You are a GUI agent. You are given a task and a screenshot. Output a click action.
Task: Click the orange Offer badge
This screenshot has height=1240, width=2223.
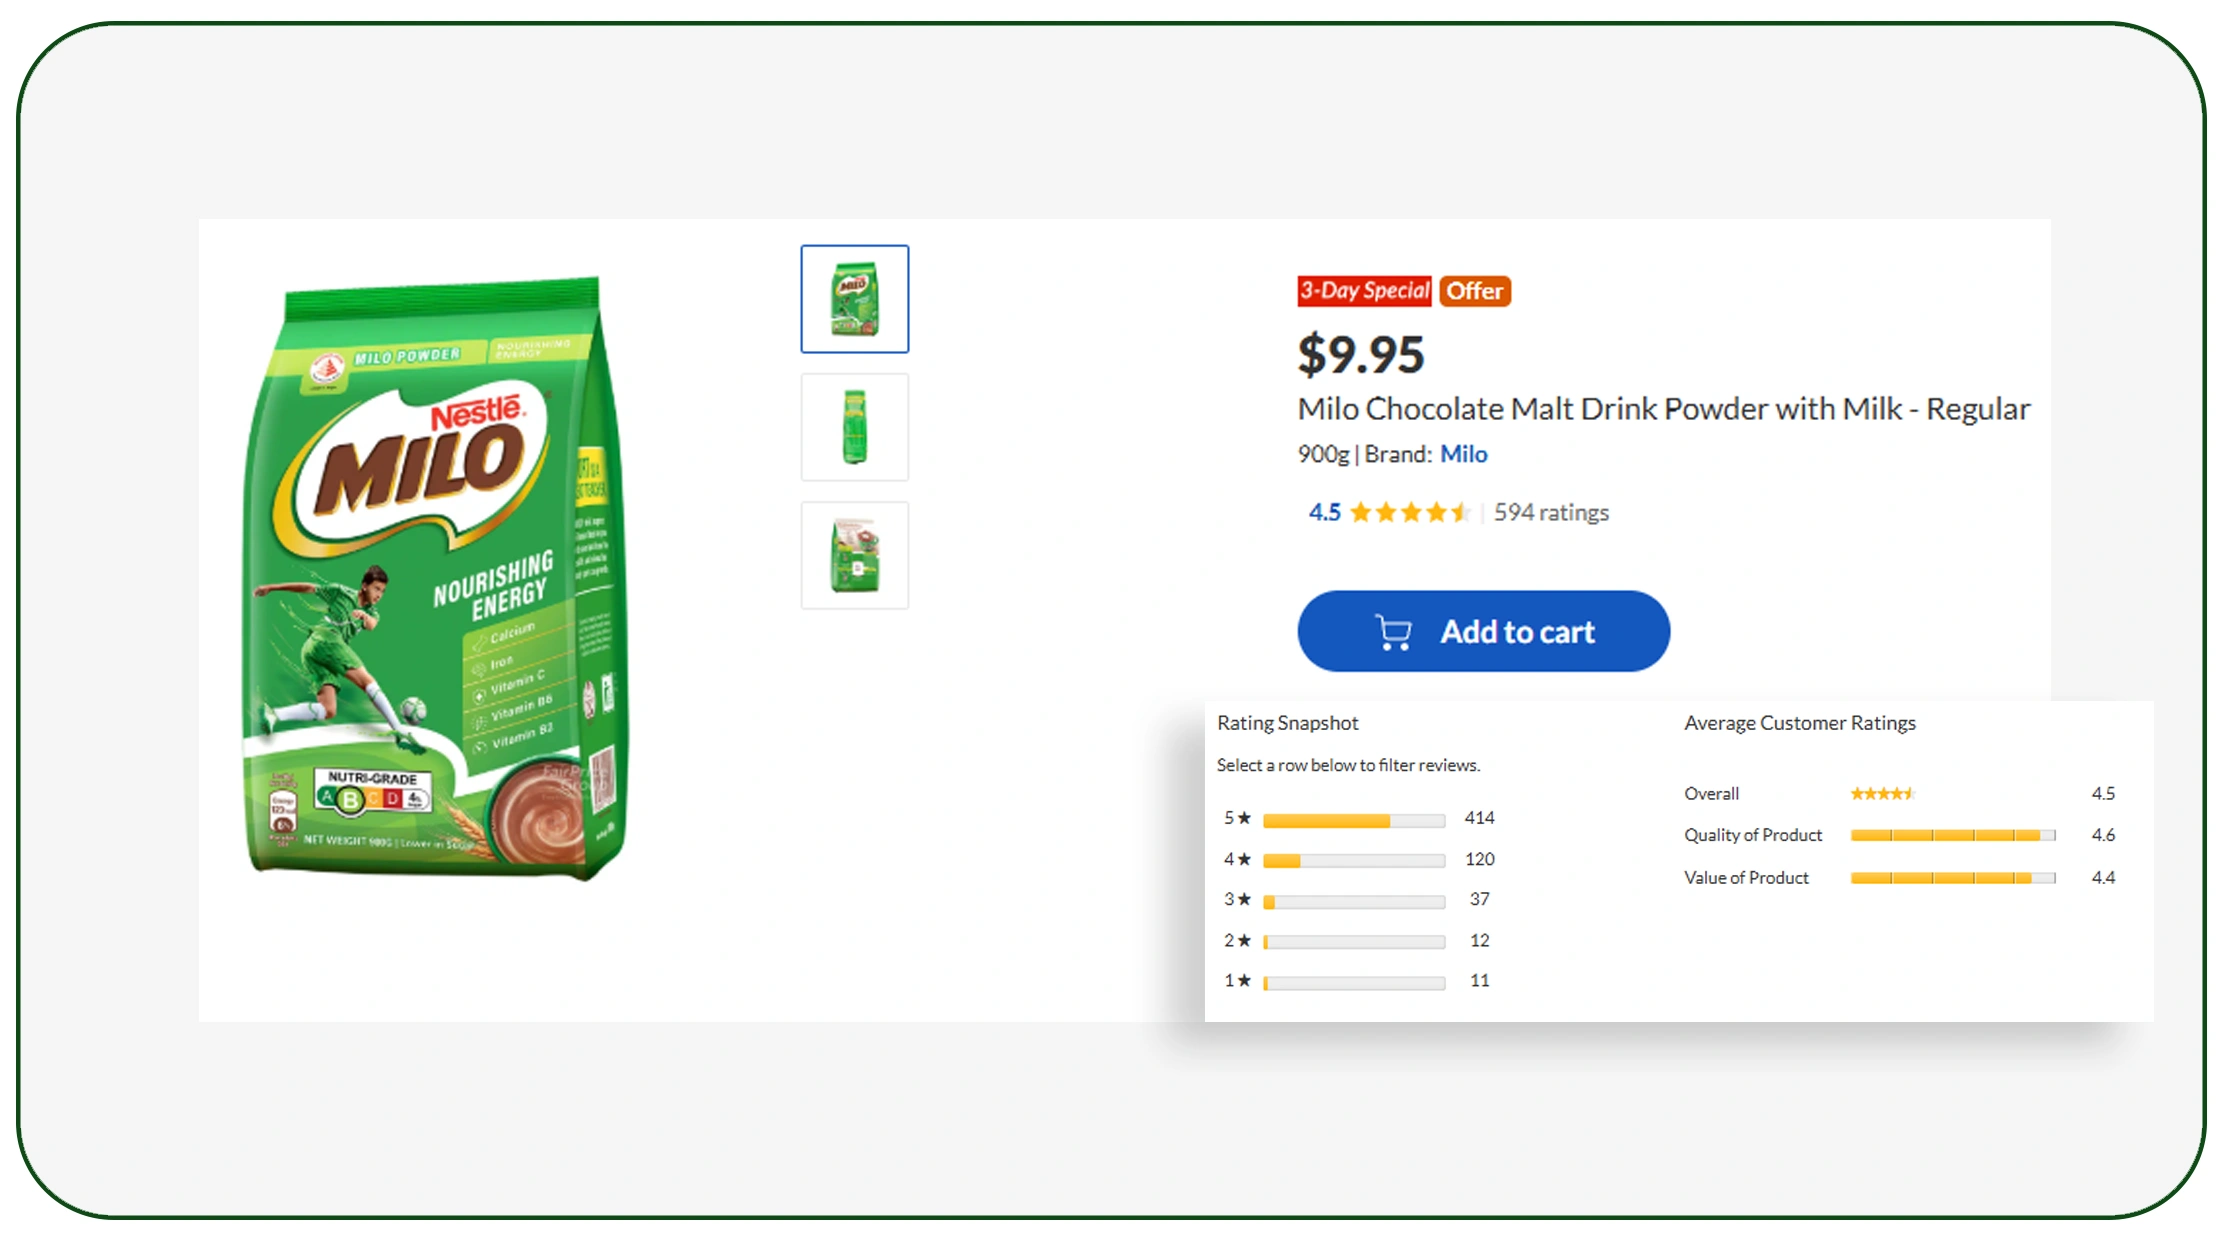tap(1475, 291)
